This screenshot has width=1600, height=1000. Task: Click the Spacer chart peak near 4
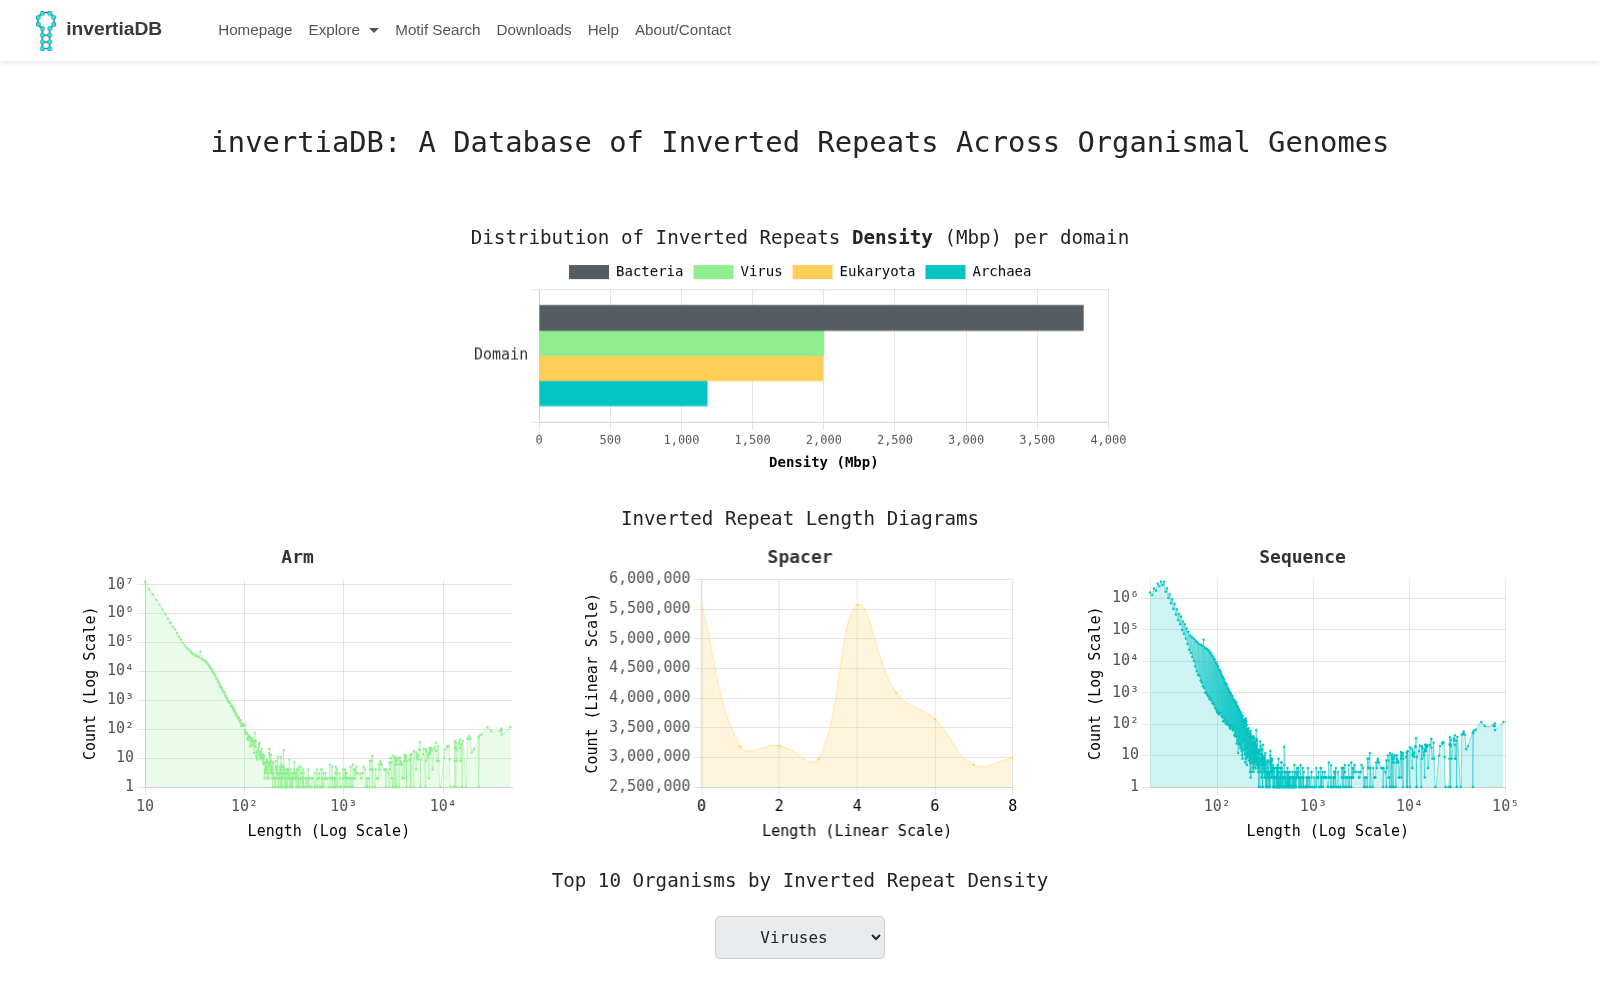[x=858, y=604]
